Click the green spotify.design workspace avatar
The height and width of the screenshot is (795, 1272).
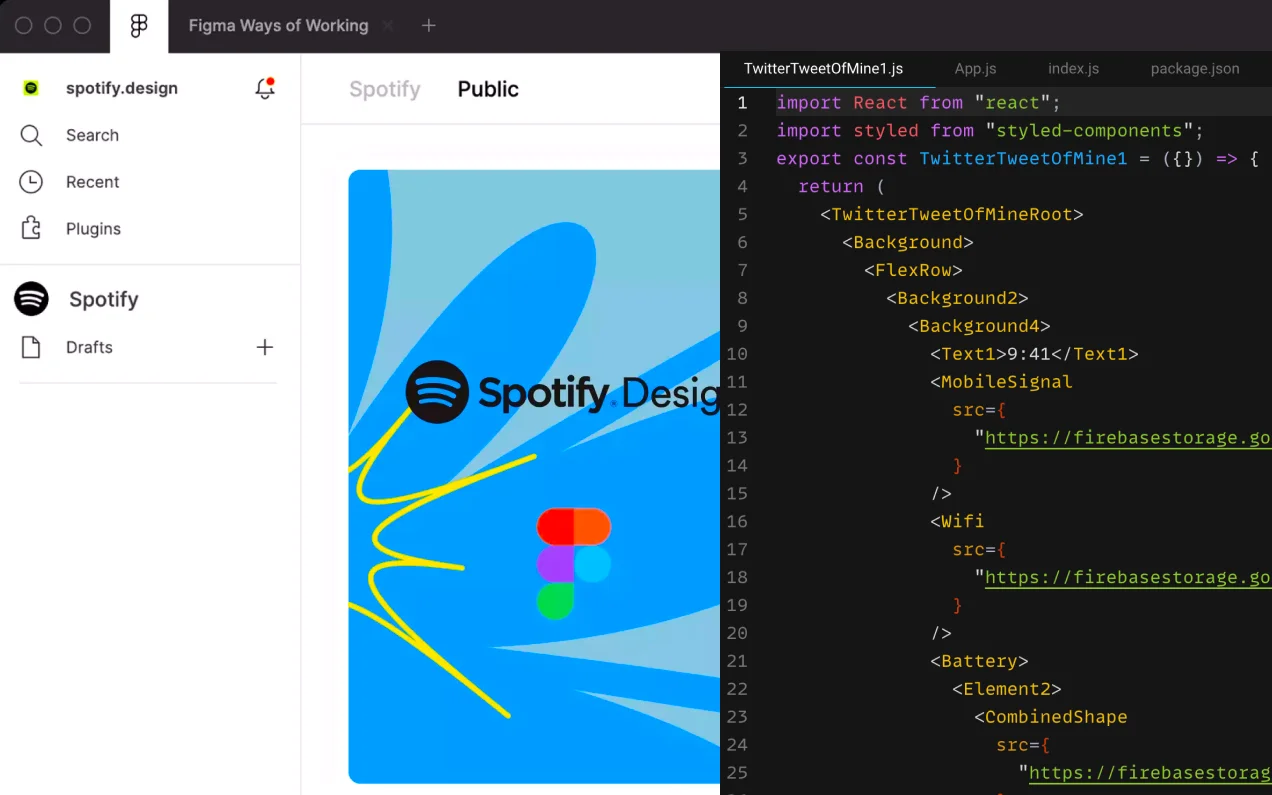(31, 88)
